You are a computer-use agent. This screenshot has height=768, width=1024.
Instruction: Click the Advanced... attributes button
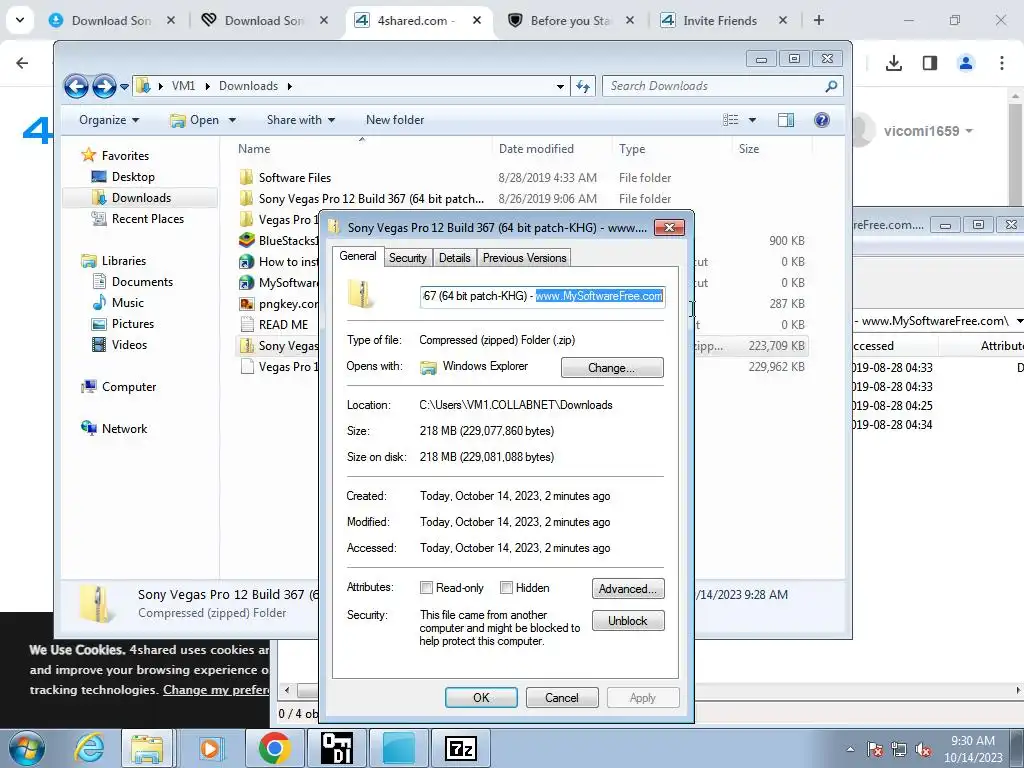(628, 589)
